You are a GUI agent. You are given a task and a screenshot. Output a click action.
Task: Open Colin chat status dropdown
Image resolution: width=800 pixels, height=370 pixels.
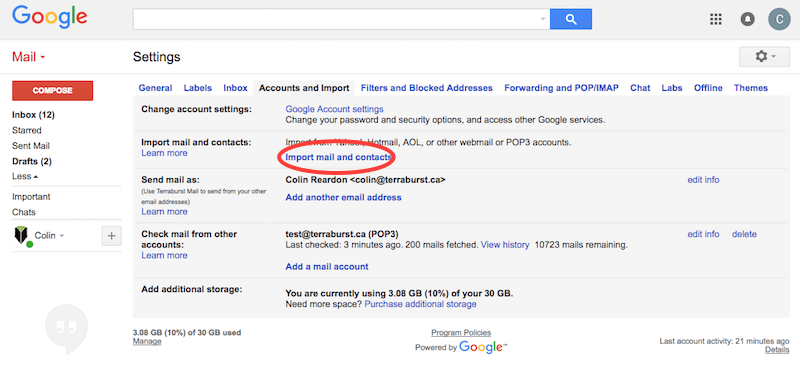[62, 236]
